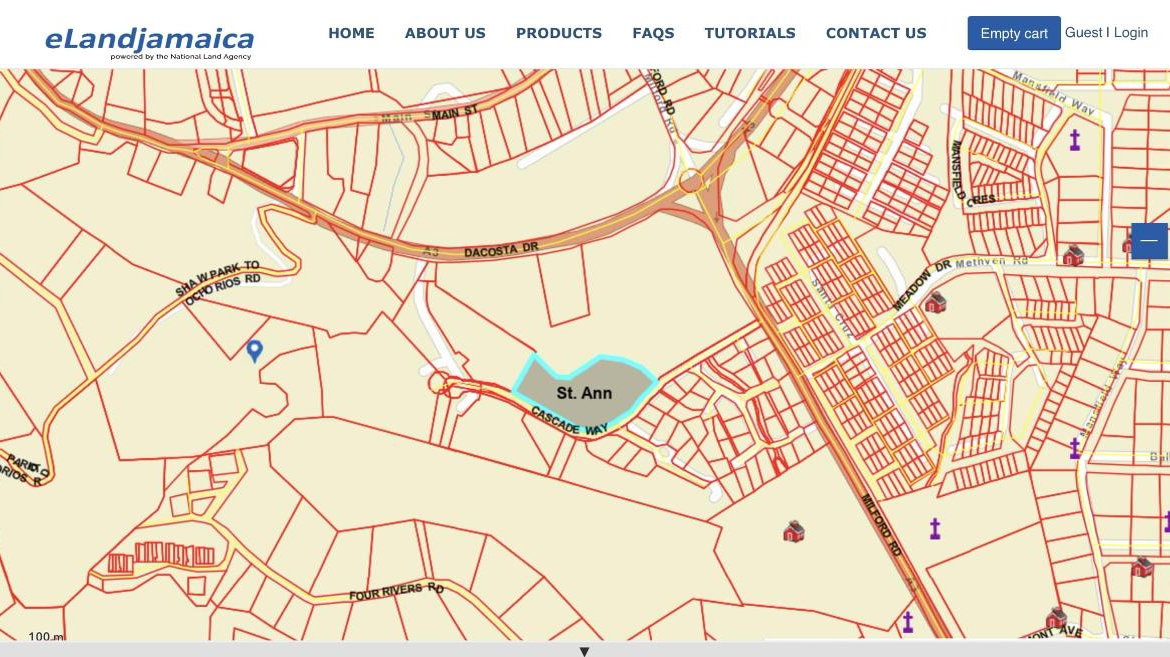
Task: Click the blue location pin marker
Action: (255, 349)
